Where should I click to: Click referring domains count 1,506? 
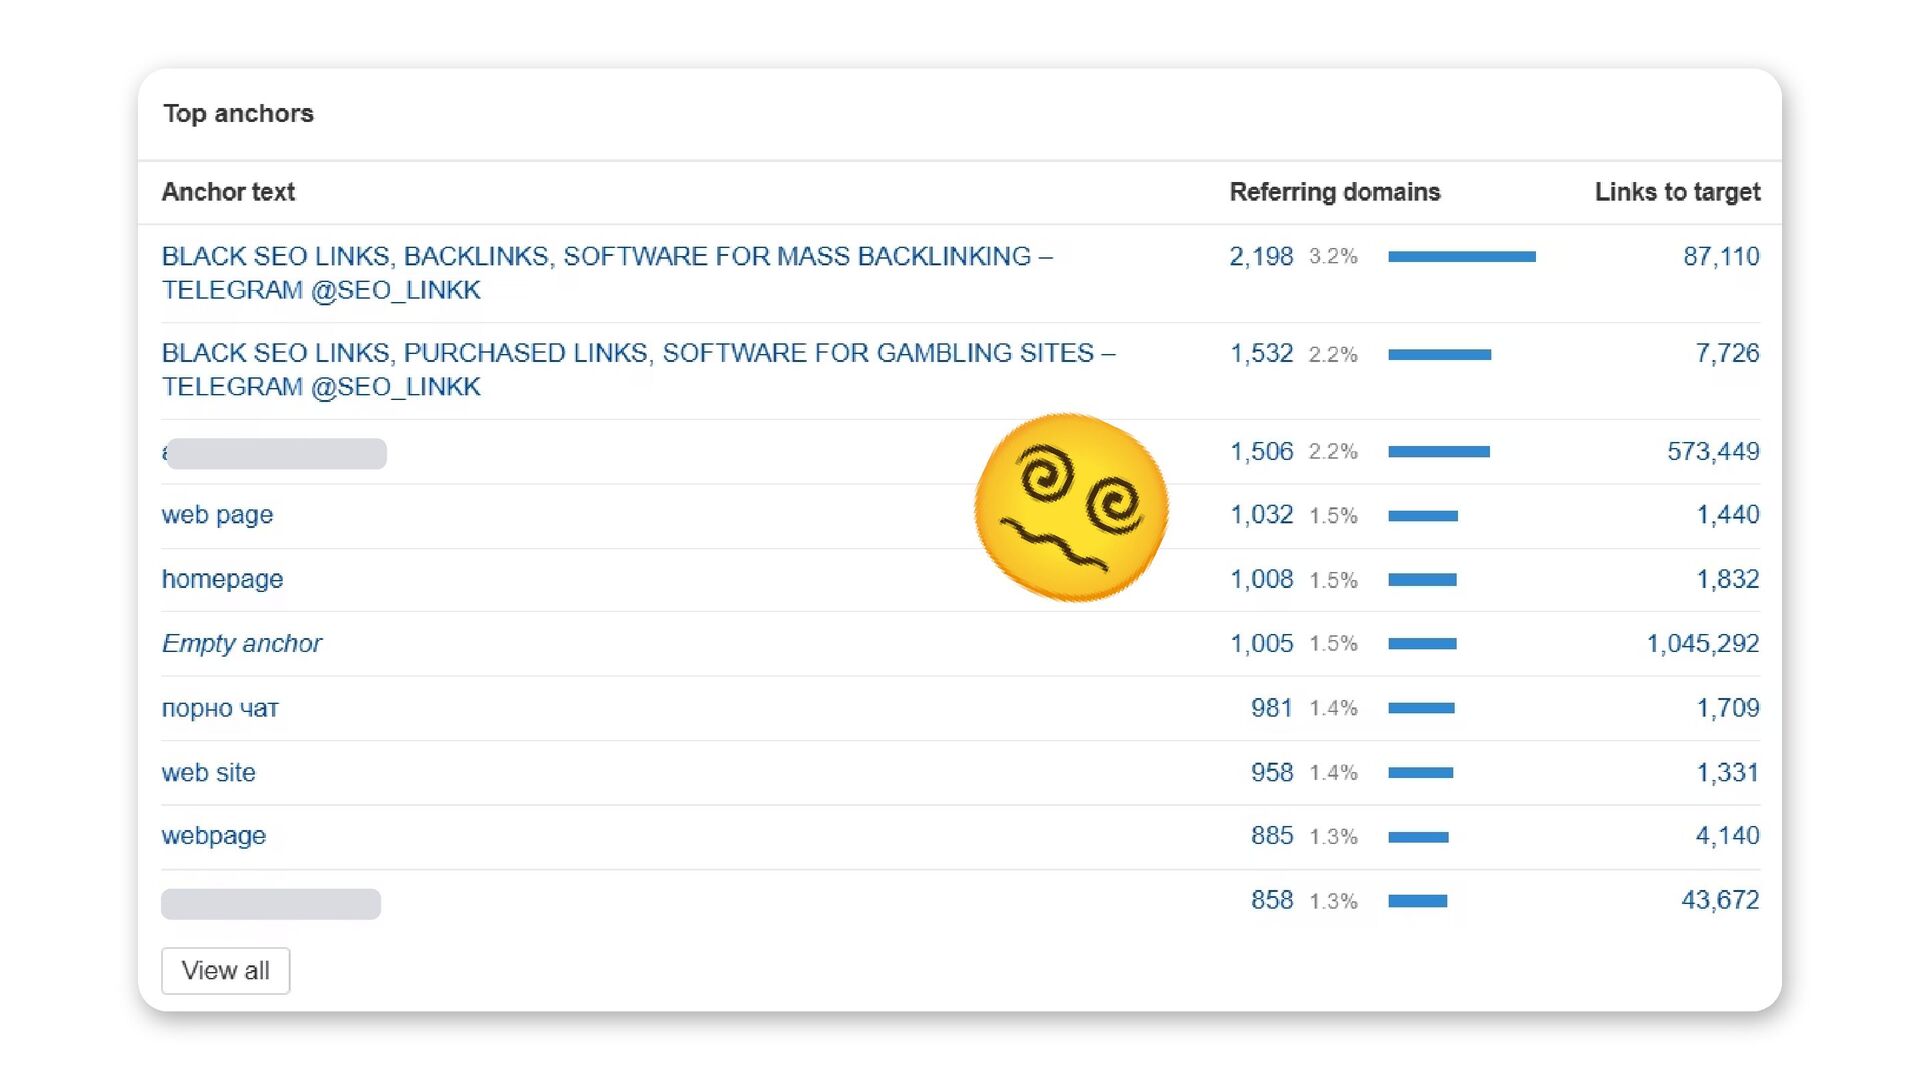(1261, 452)
